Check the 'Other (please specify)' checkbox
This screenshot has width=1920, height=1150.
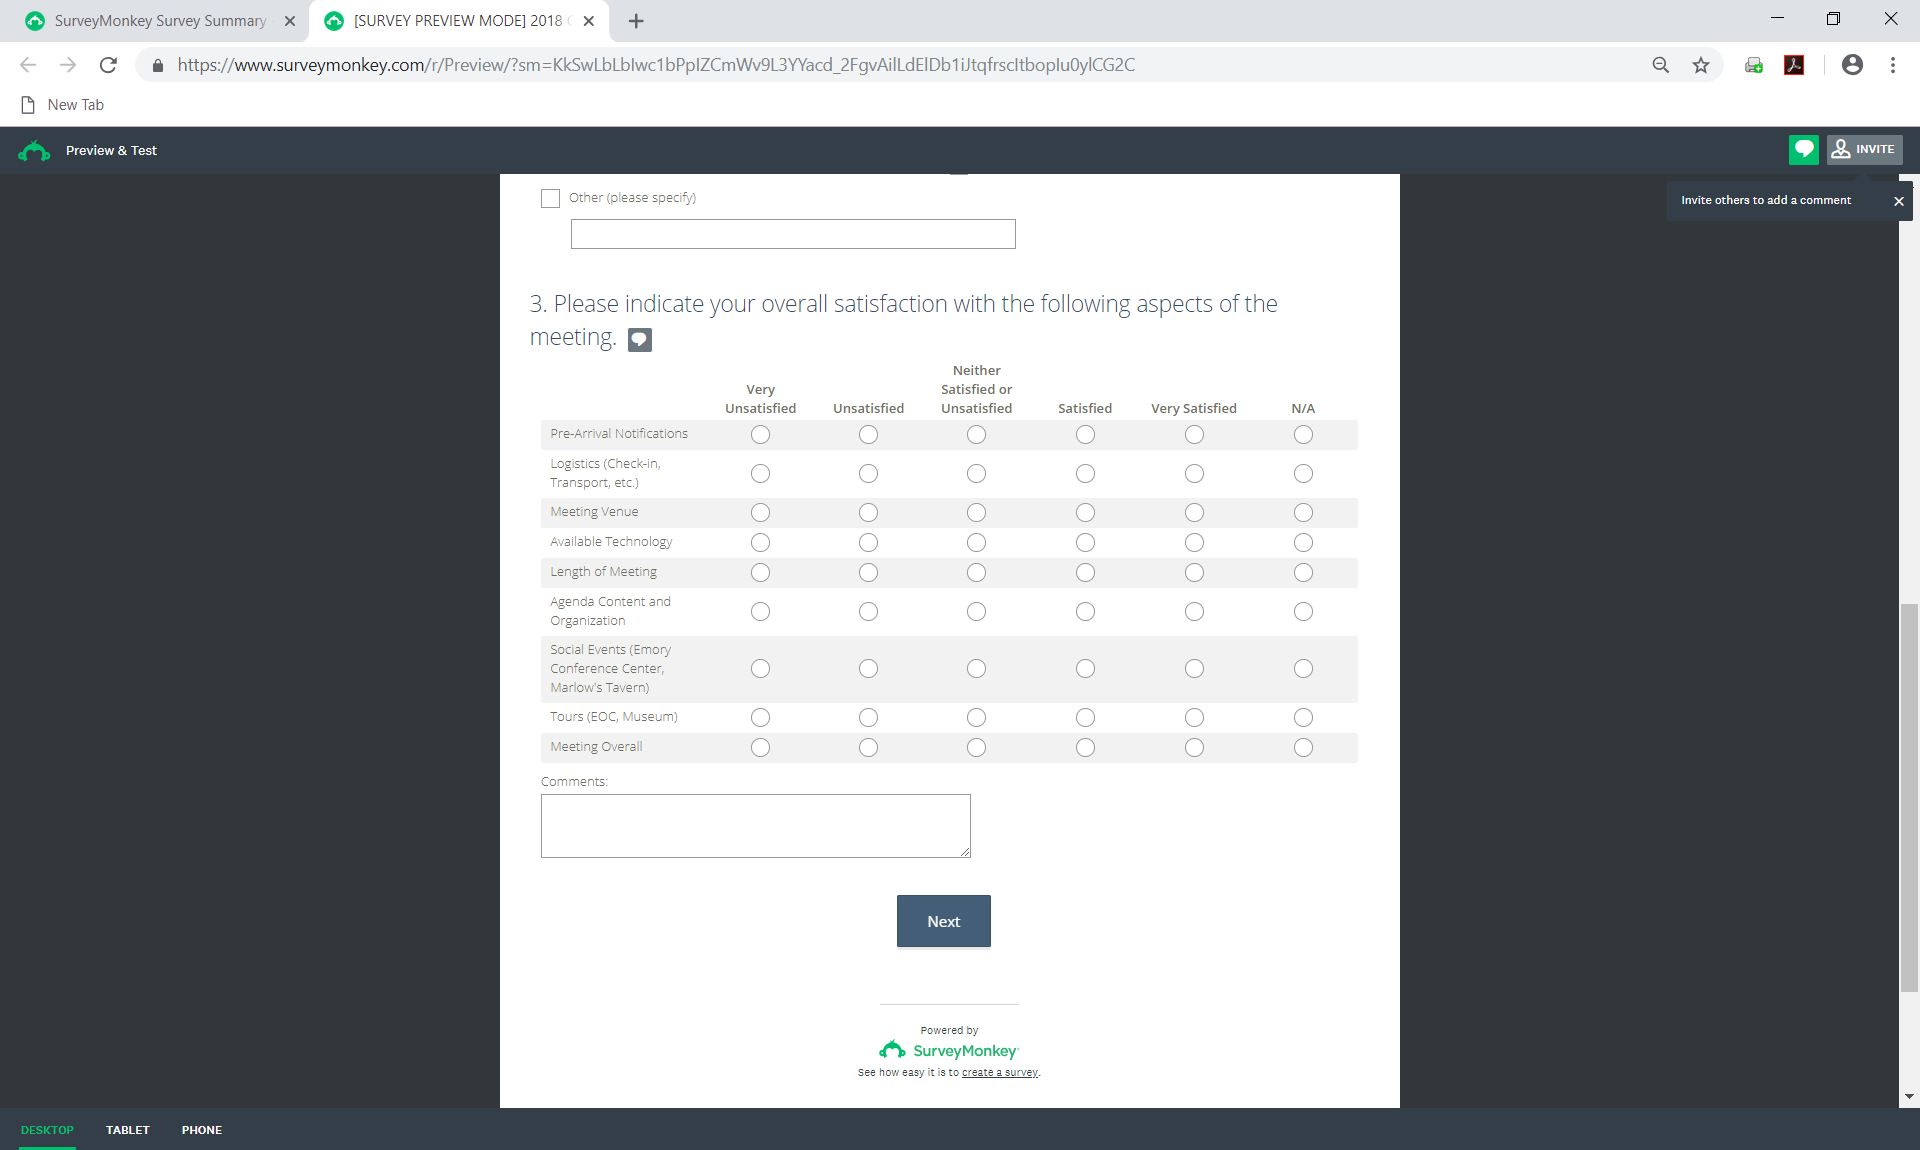point(550,198)
